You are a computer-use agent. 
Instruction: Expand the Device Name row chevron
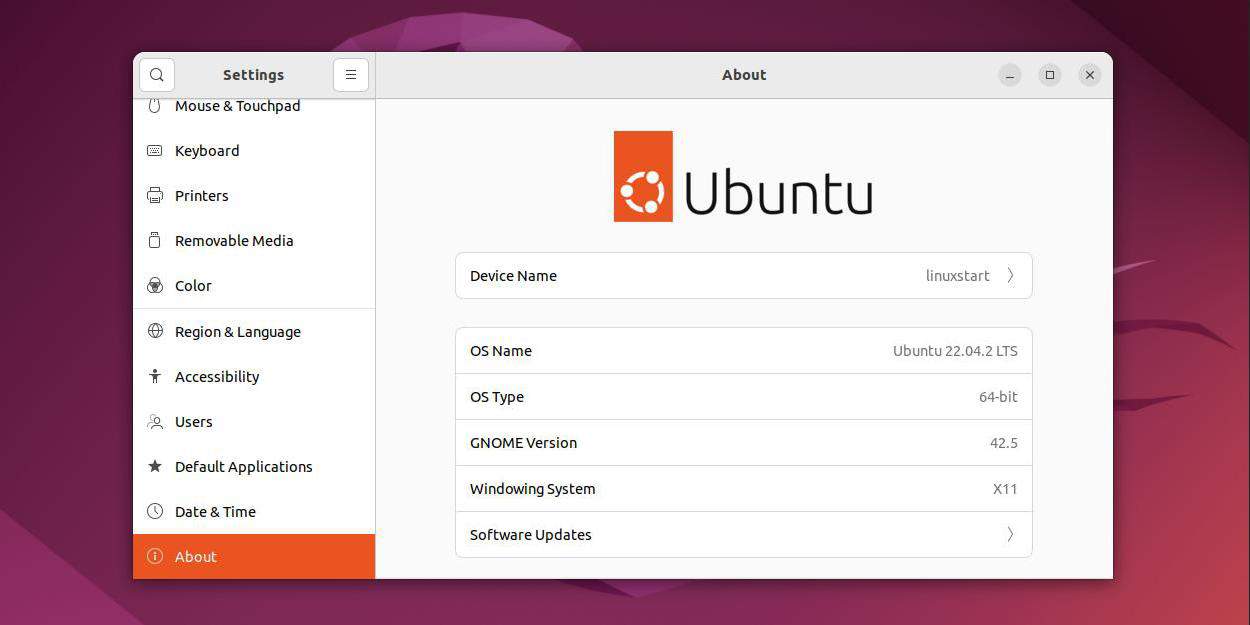click(x=1010, y=276)
